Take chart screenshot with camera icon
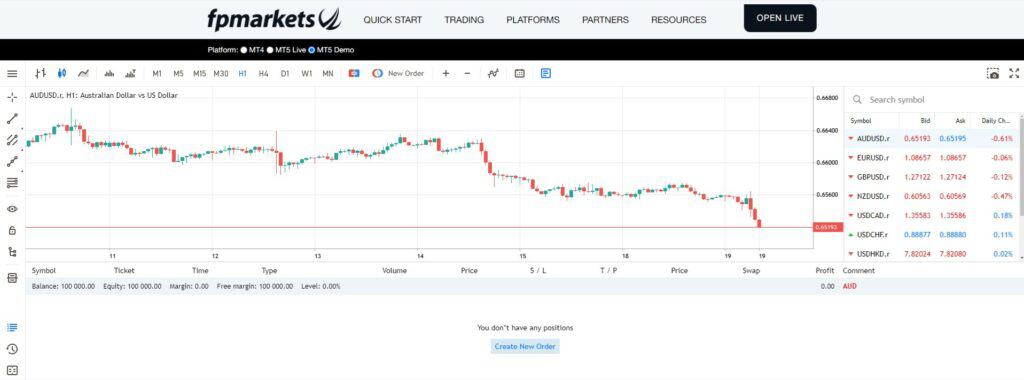This screenshot has width=1024, height=380. (993, 74)
